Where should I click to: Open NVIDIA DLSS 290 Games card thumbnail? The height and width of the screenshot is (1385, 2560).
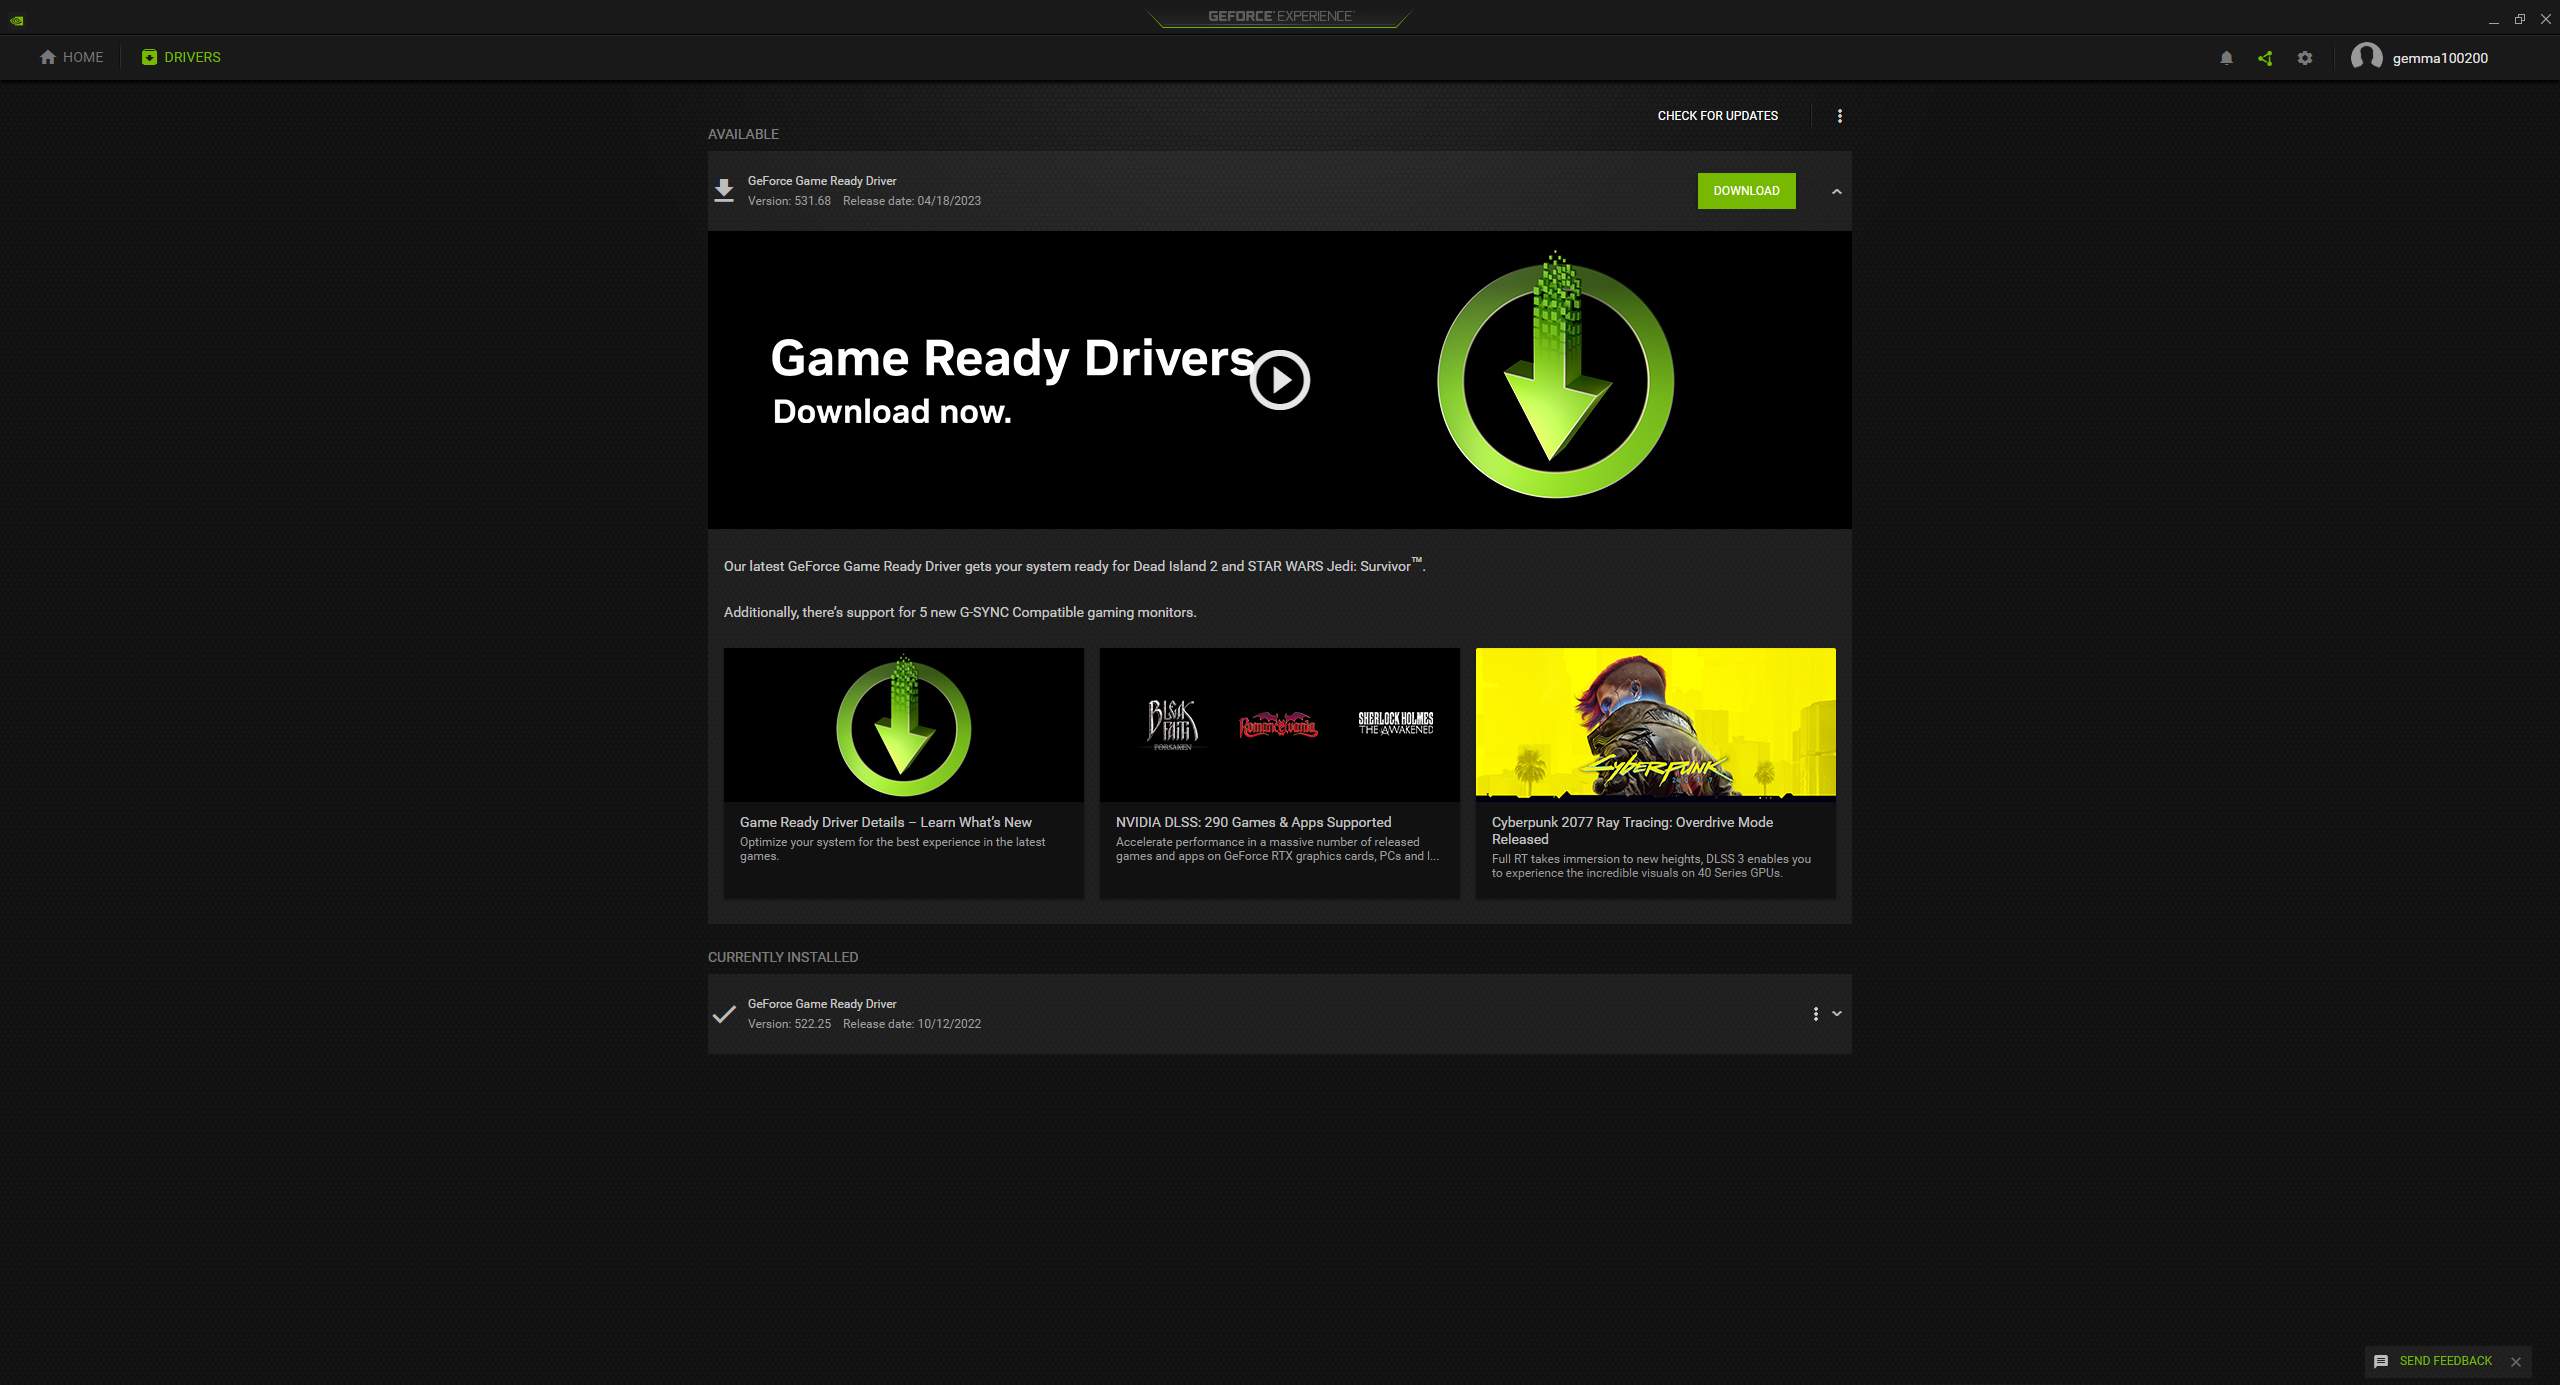point(1280,725)
